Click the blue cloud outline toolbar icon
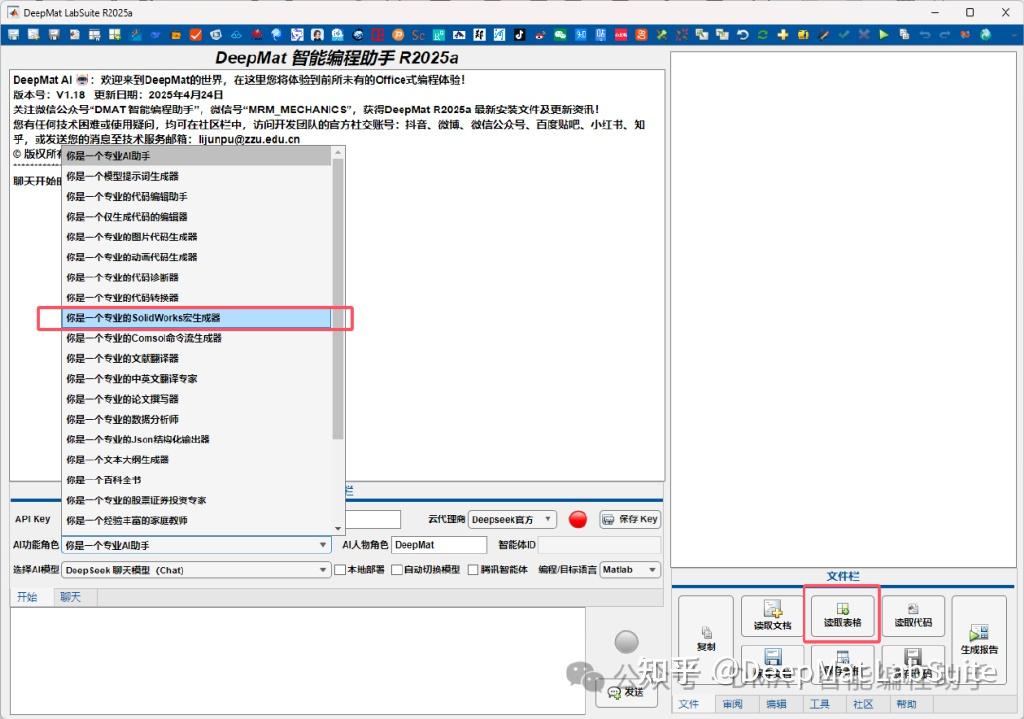The height and width of the screenshot is (719, 1024). pos(236,35)
